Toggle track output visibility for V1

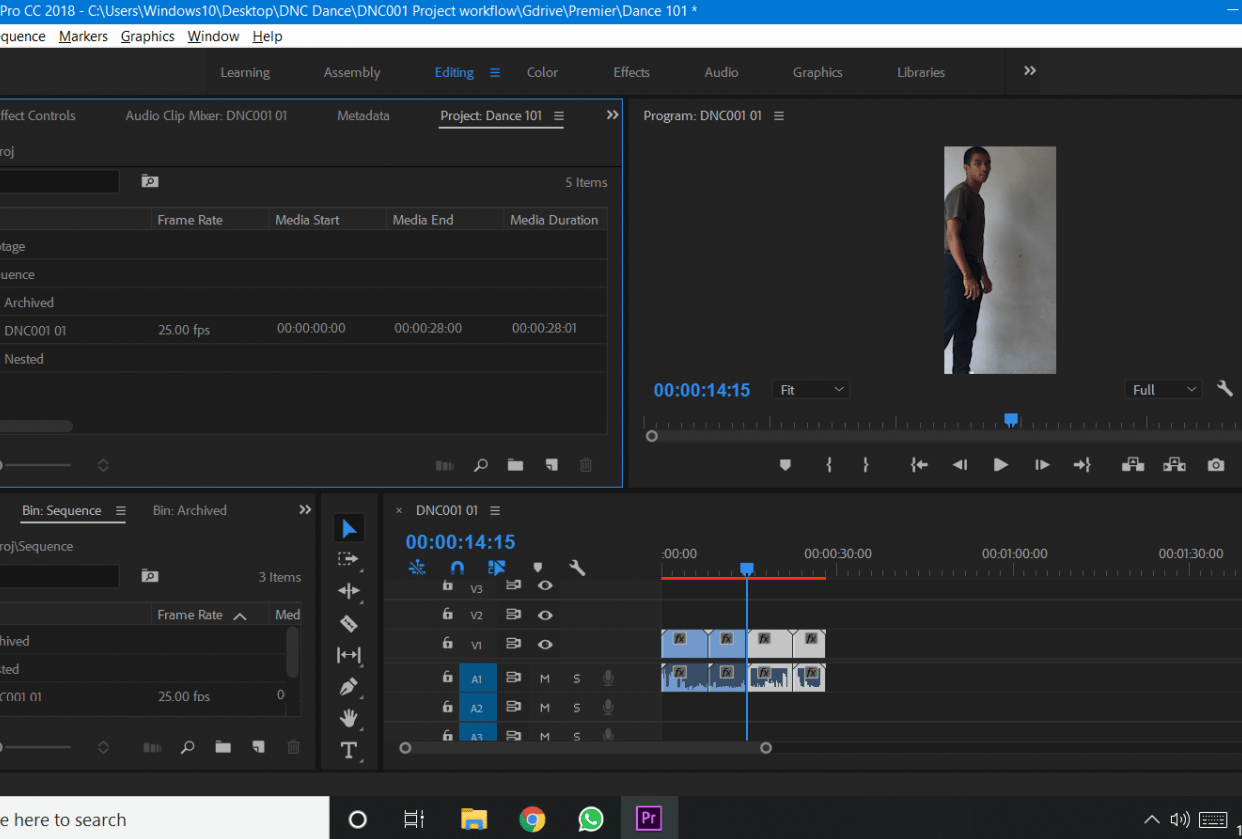[x=545, y=644]
